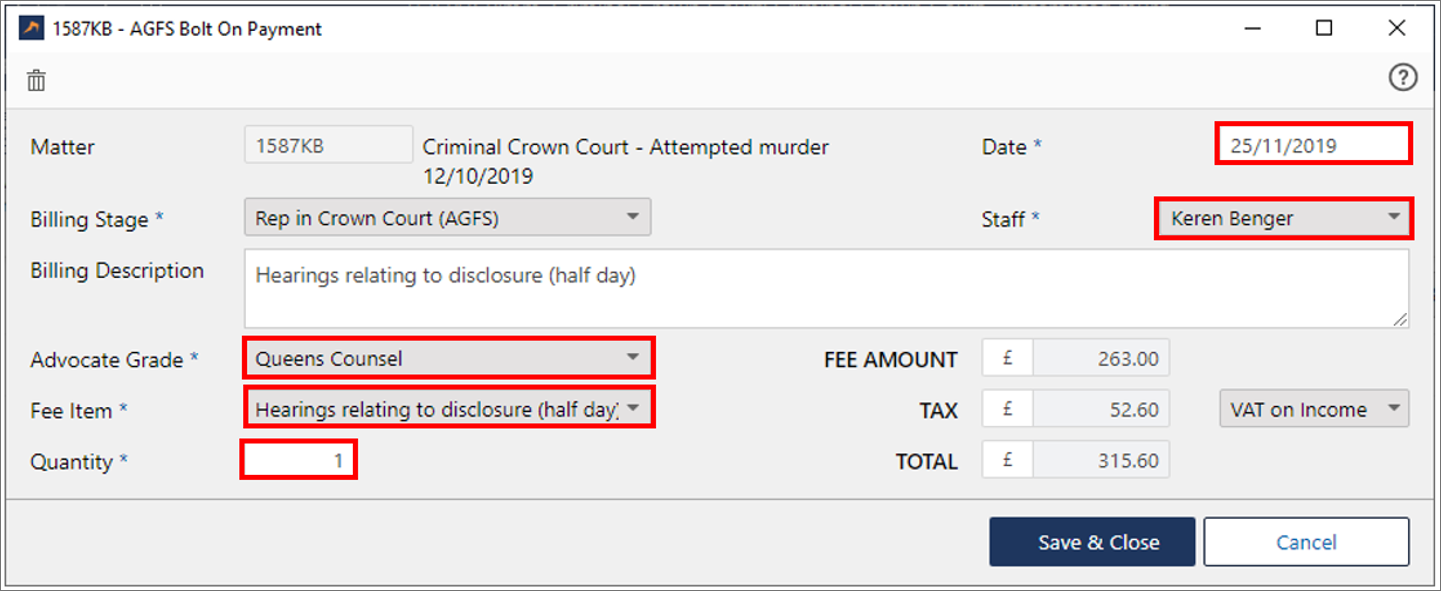
Task: Open the Staff dropdown showing Keren Benger
Action: (x=1284, y=218)
